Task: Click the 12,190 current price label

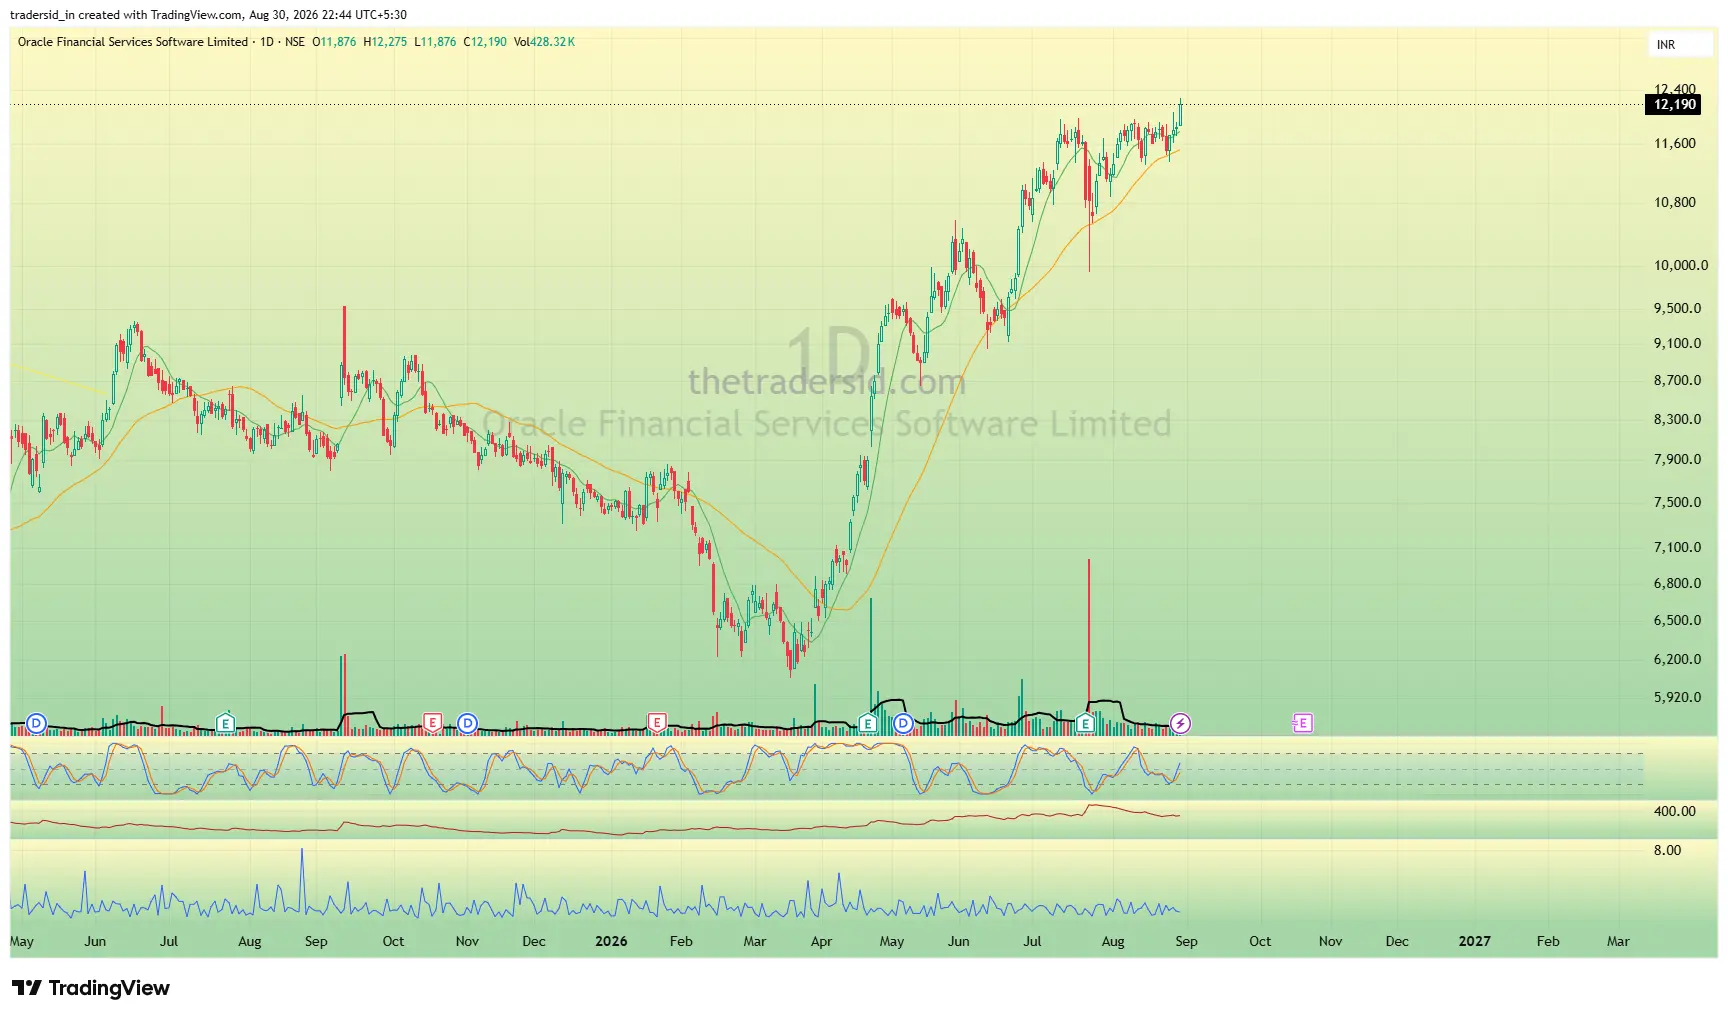Action: point(1674,105)
